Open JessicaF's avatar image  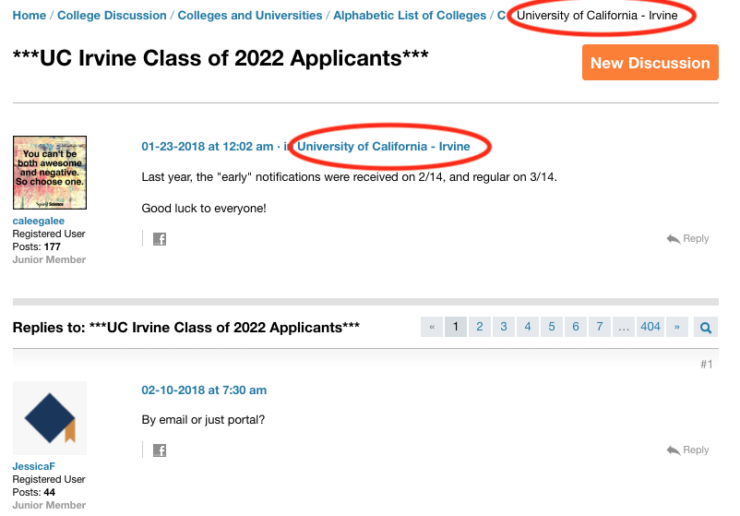[x=50, y=418]
